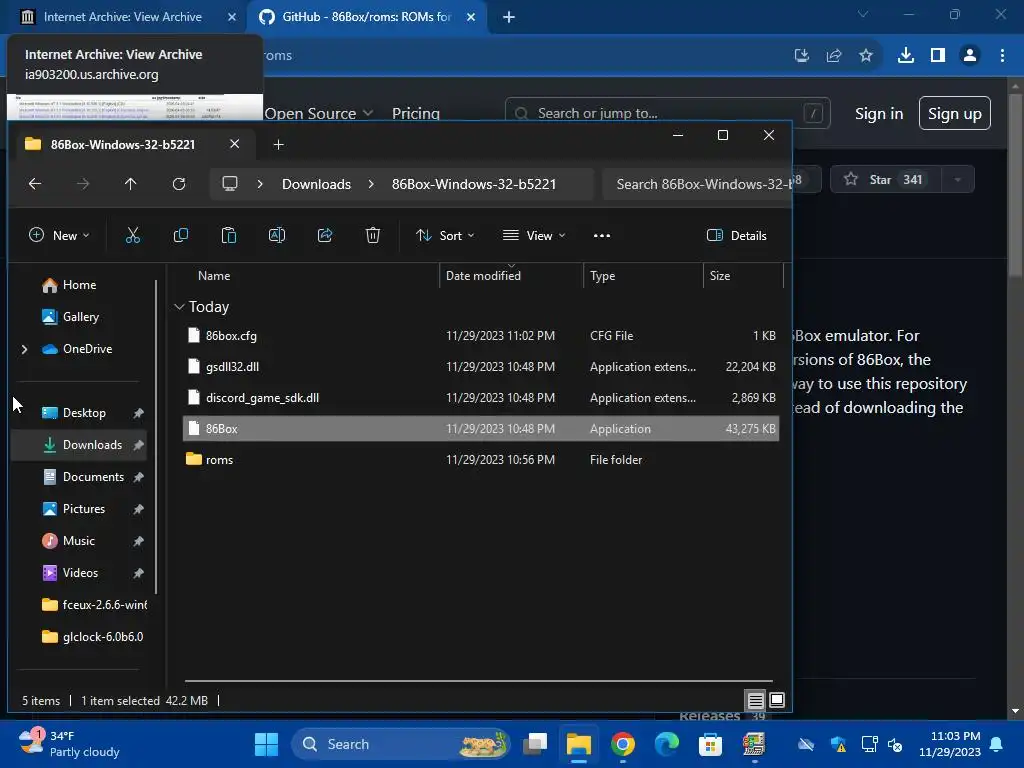The height and width of the screenshot is (768, 1024).
Task: Open Chrome three-dot menu
Action: [x=1002, y=56]
